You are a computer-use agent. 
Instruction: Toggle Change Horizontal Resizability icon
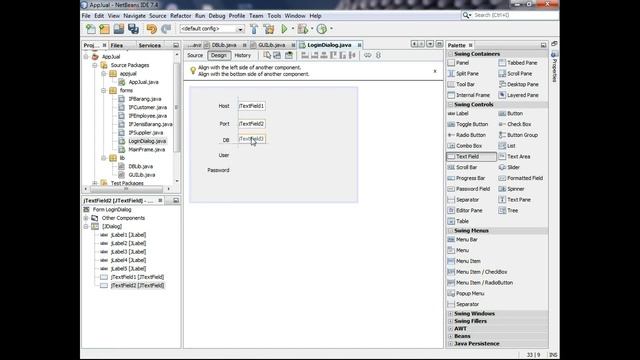[x=367, y=55]
